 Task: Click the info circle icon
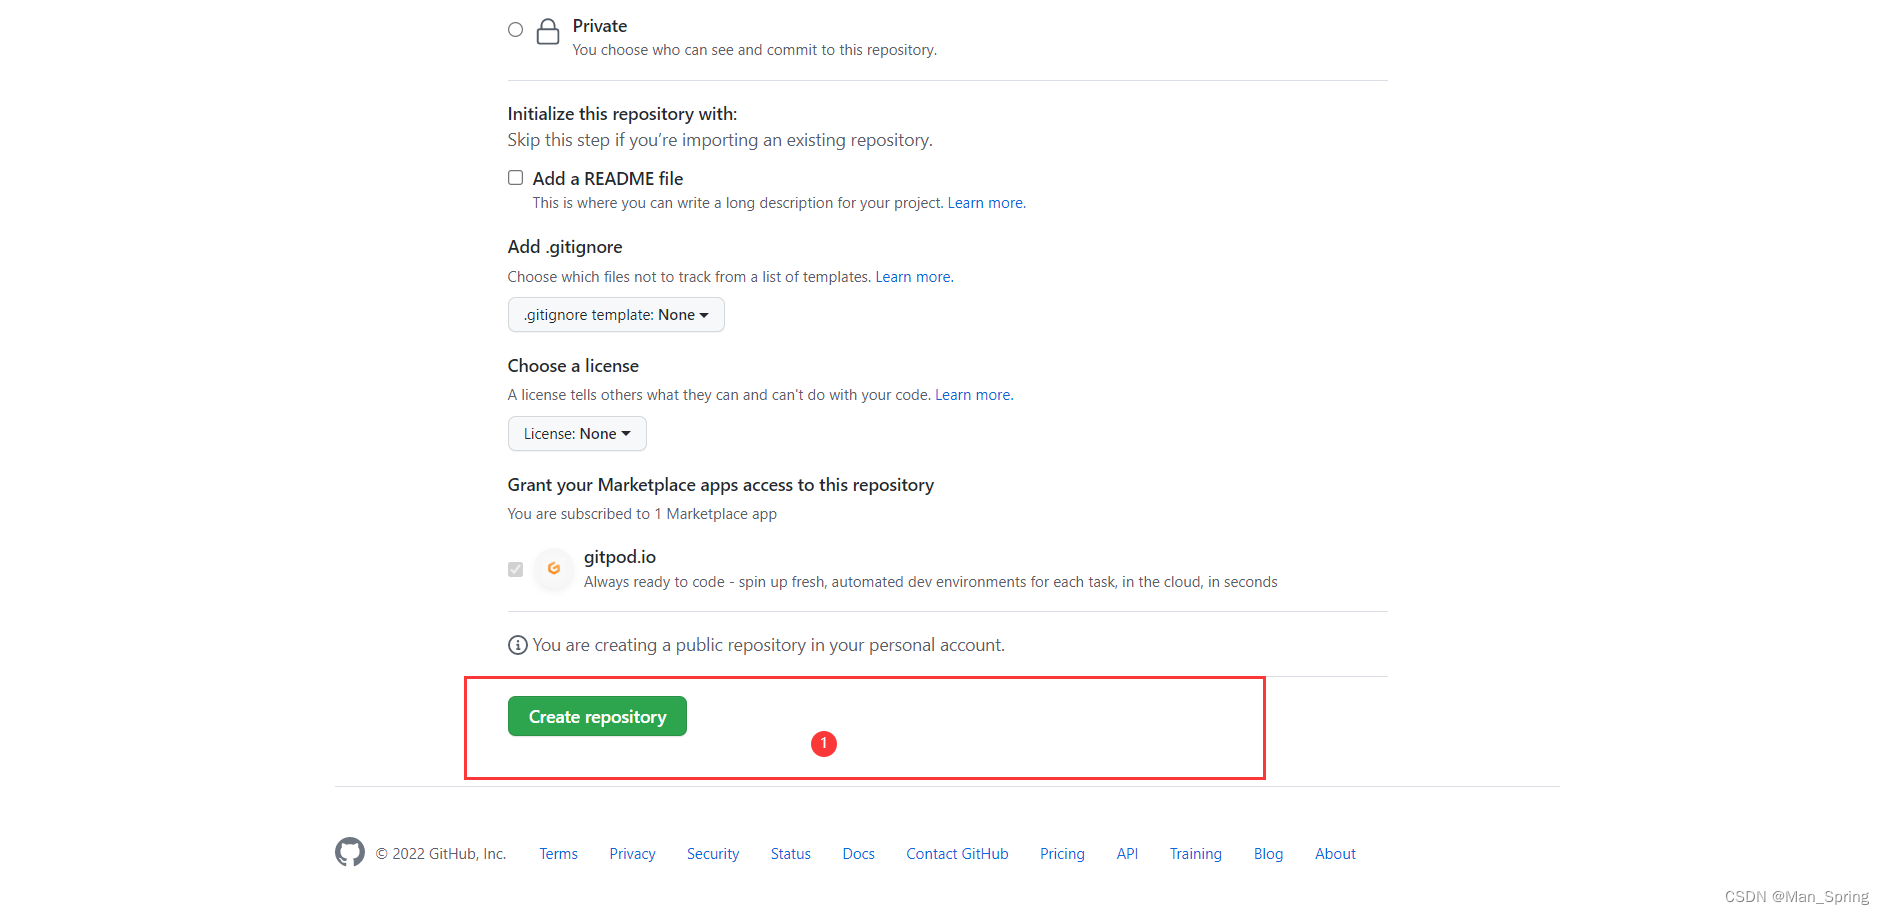[x=517, y=645]
